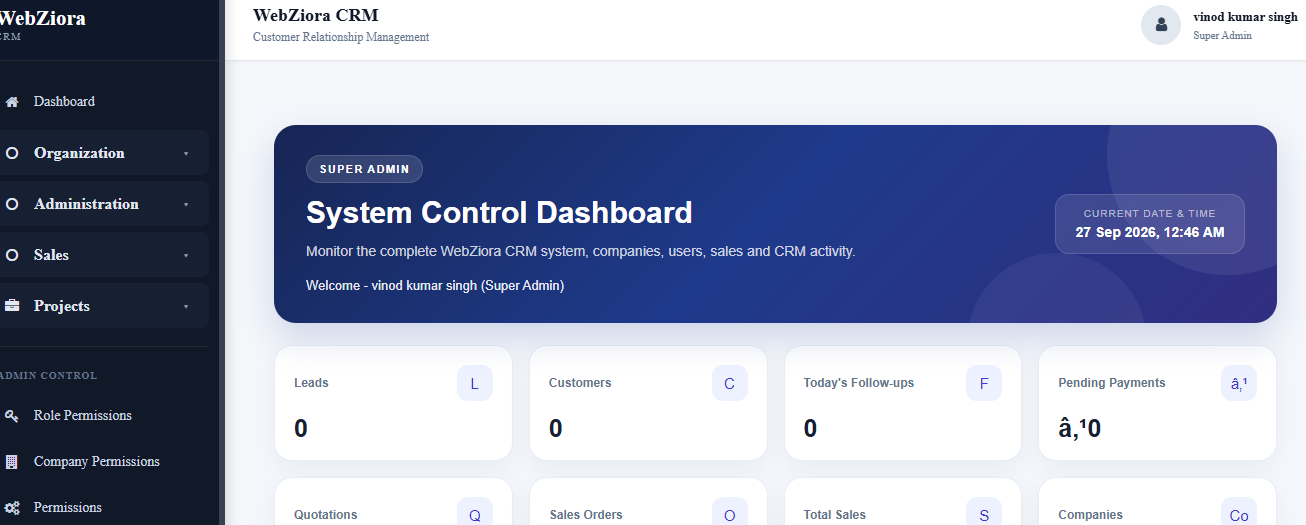Open the Projects menu section
The width and height of the screenshot is (1306, 525).
[102, 306]
